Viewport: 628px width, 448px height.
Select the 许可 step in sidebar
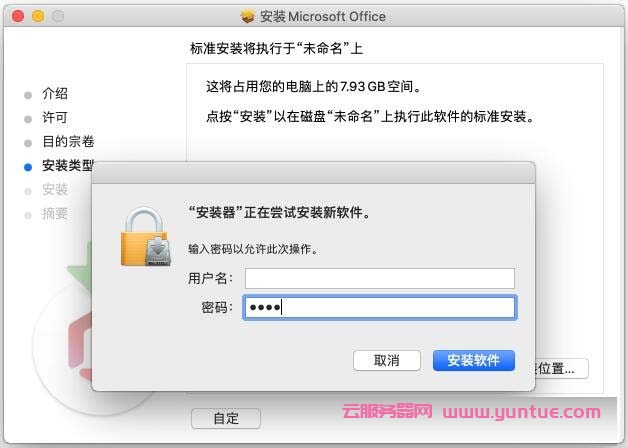[55, 118]
